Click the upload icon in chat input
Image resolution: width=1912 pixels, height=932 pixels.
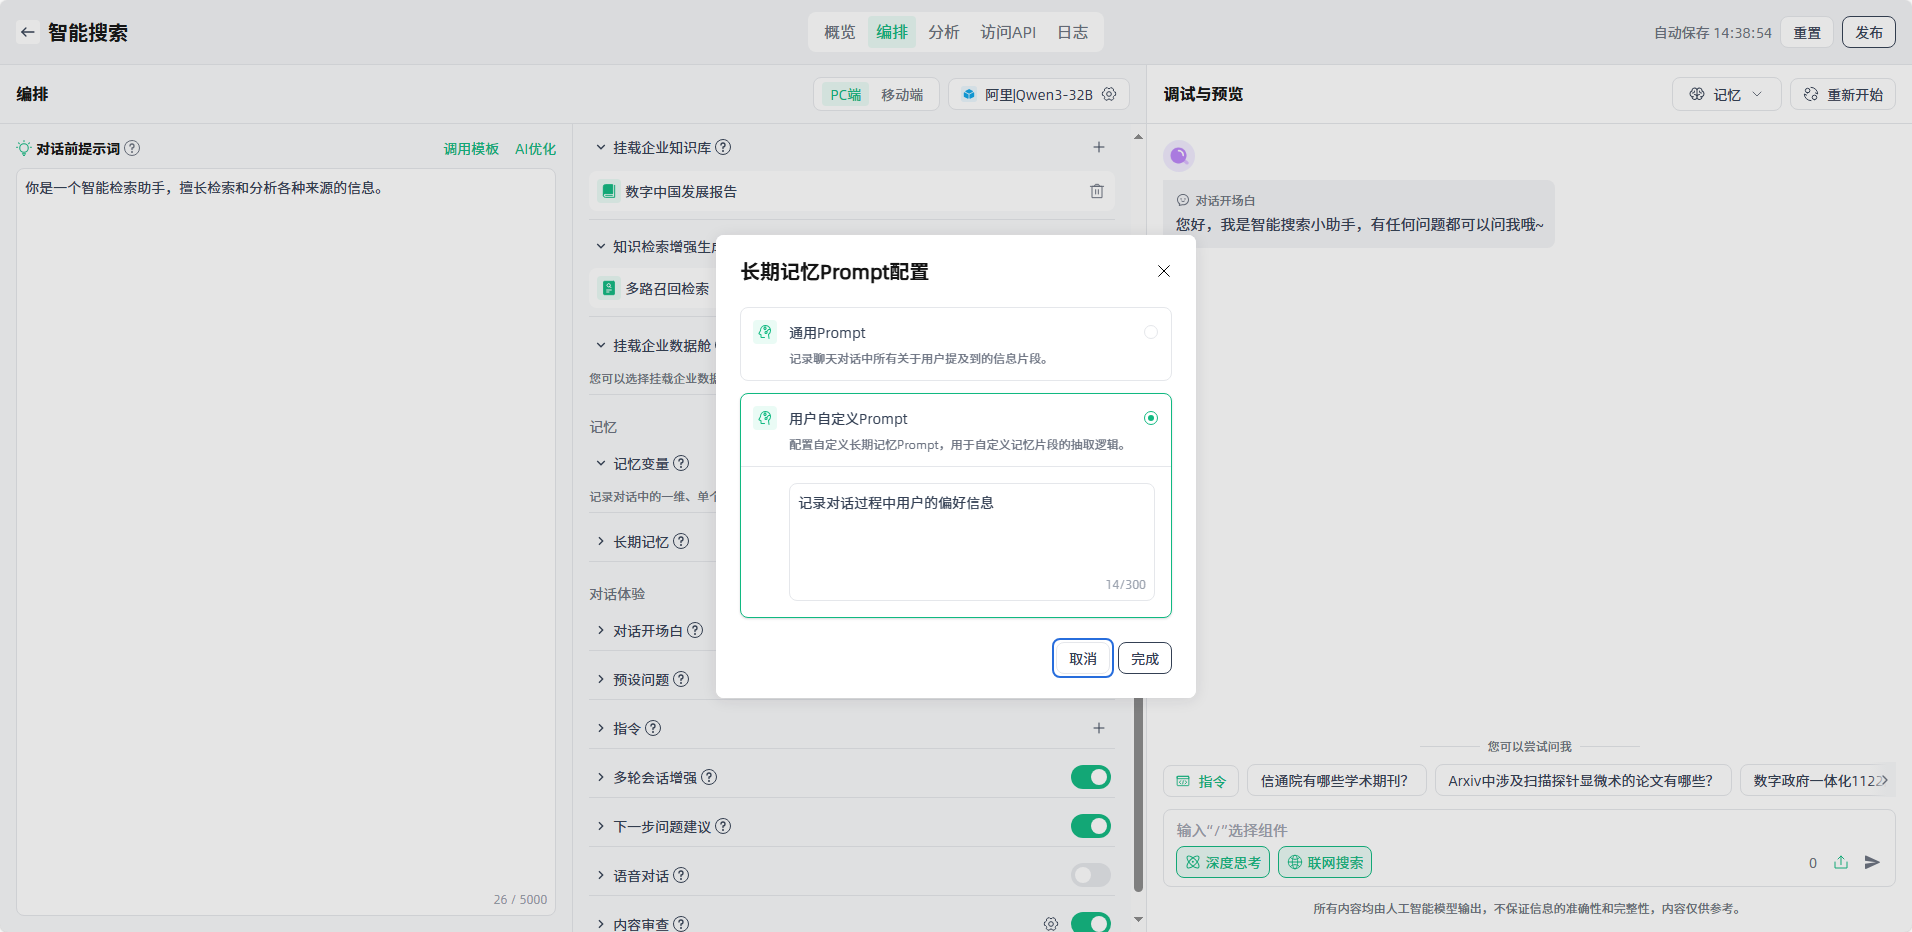click(x=1841, y=862)
